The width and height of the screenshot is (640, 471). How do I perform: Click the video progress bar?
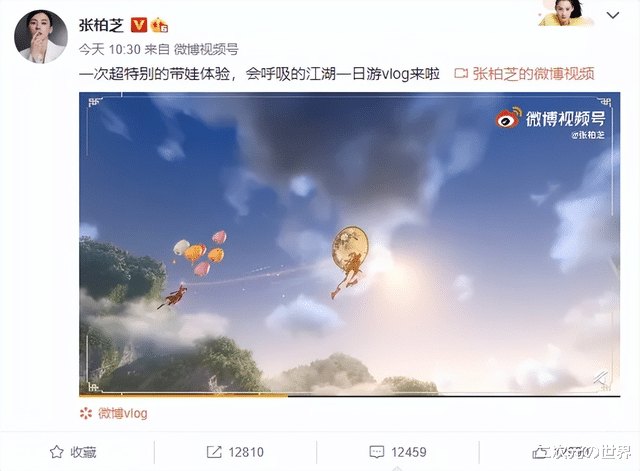[x=349, y=395]
